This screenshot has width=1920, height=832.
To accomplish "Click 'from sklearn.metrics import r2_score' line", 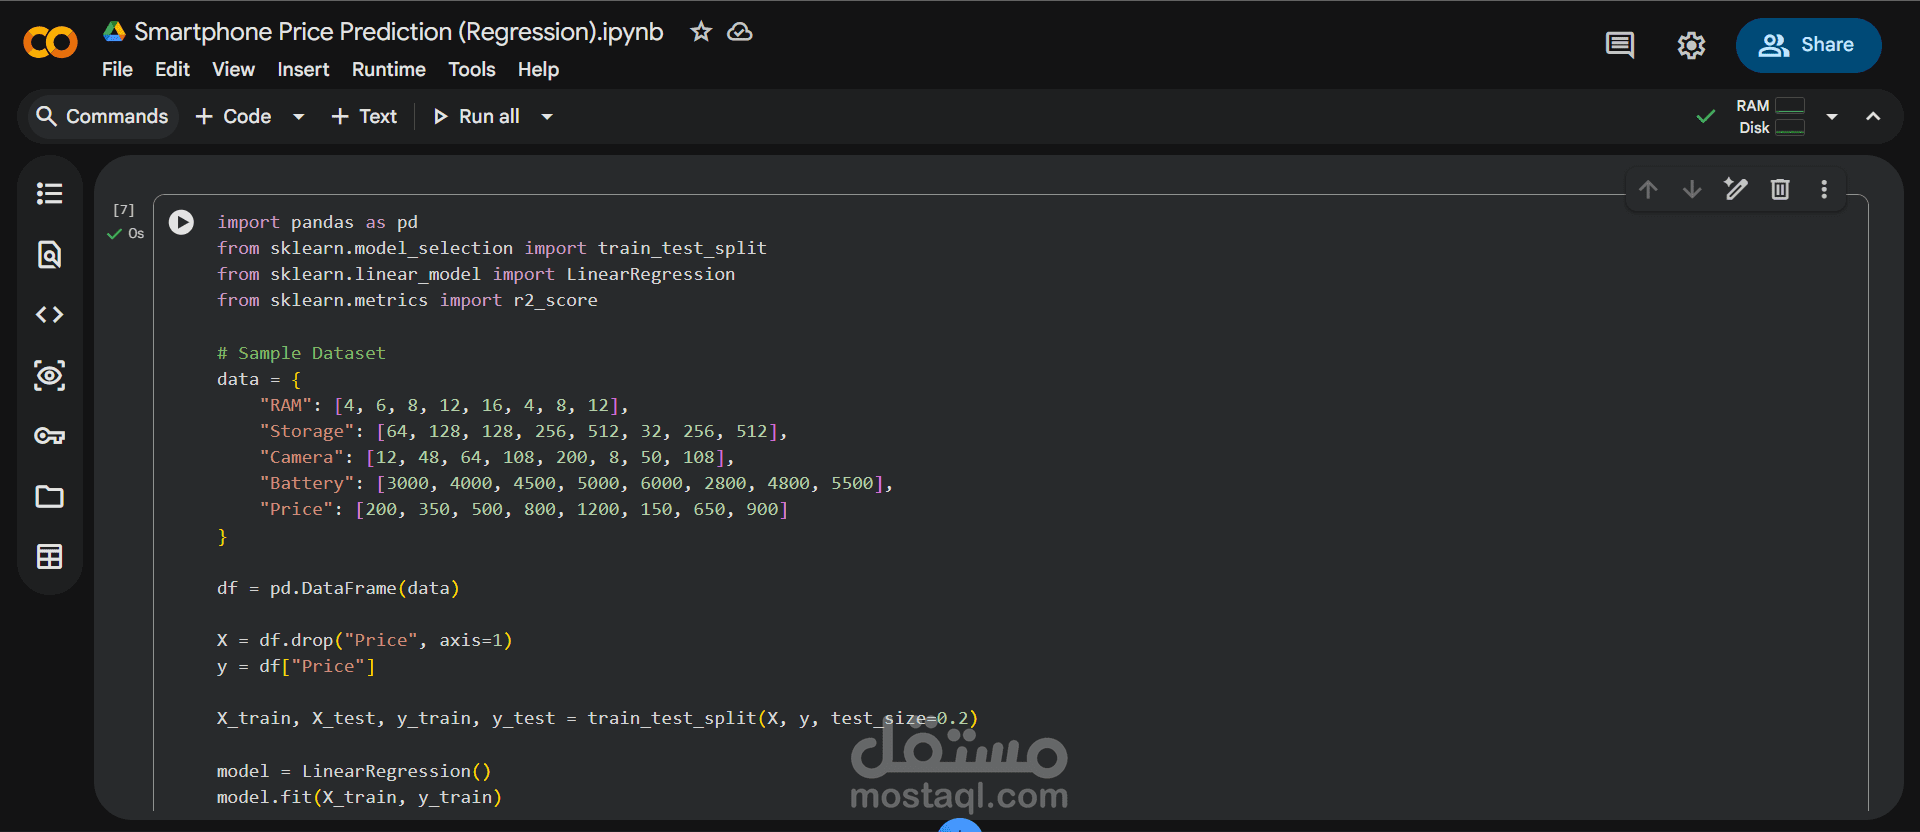I will point(407,300).
